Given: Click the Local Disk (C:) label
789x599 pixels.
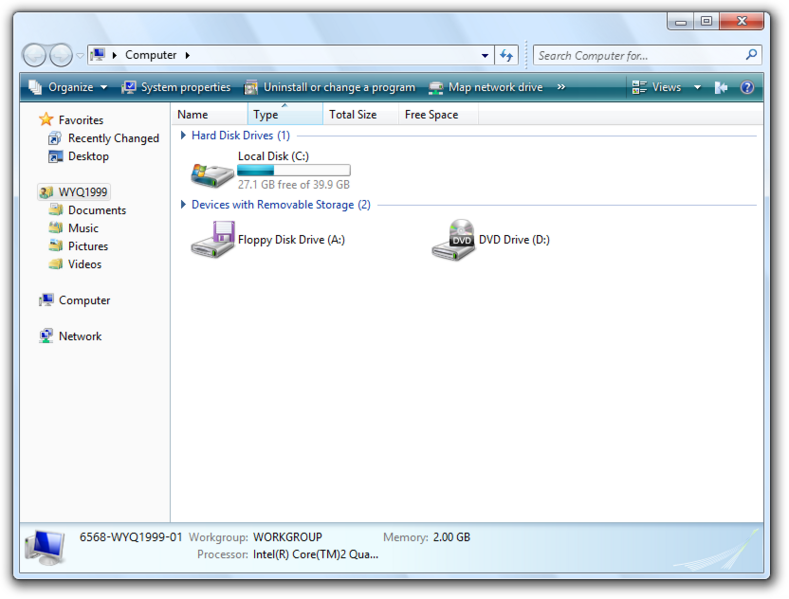Looking at the screenshot, I should tap(273, 156).
